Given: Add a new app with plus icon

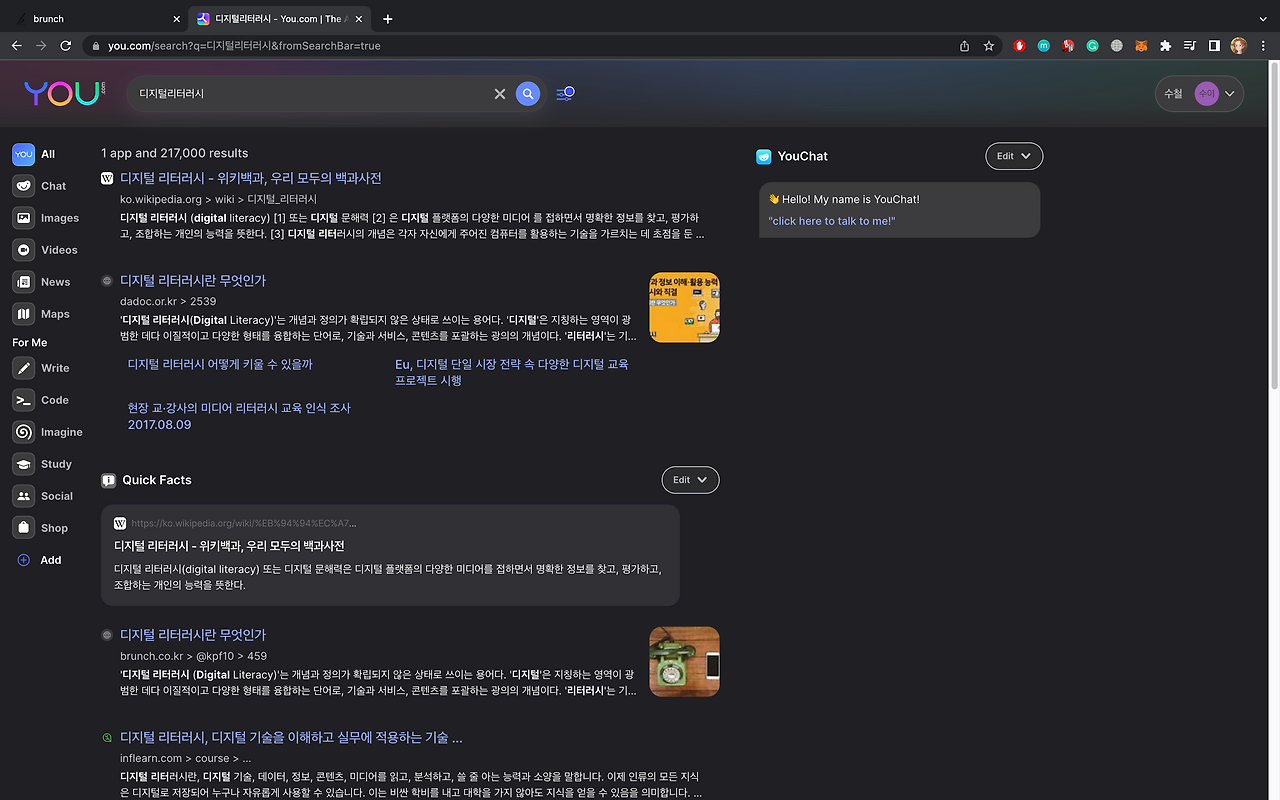Looking at the screenshot, I should click(24, 560).
